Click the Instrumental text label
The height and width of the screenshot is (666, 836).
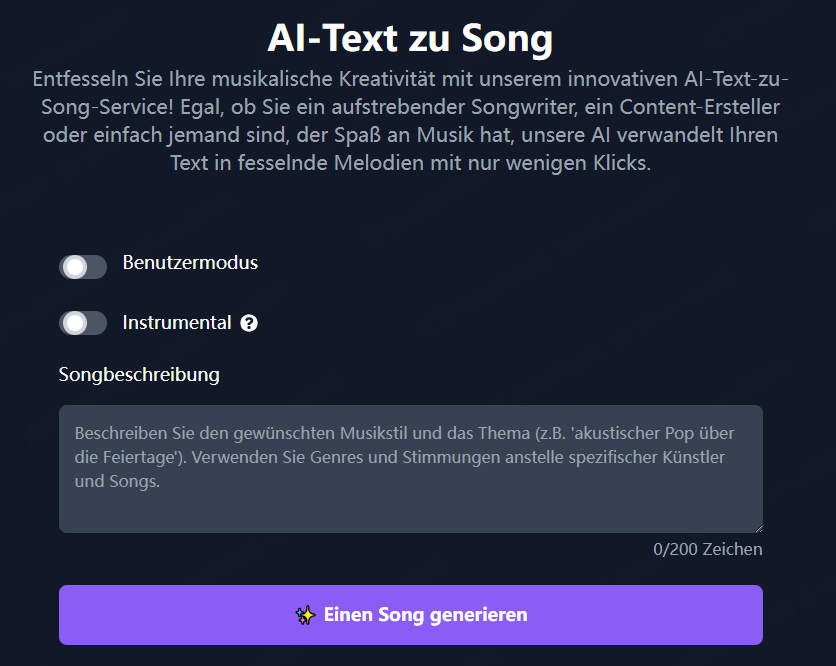[x=176, y=322]
